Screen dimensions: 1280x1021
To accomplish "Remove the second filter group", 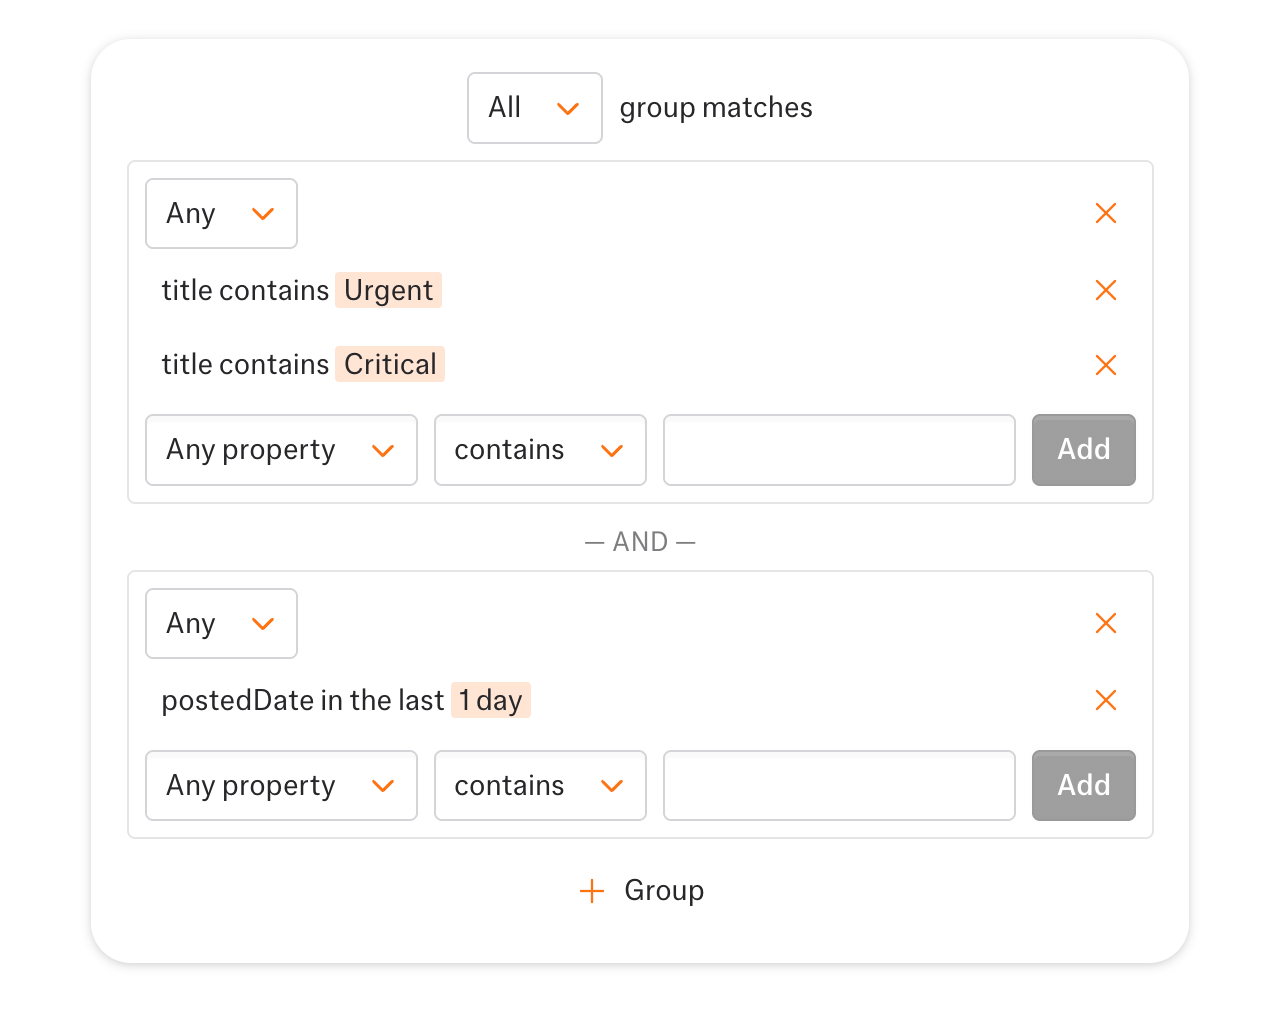I will click(1105, 624).
